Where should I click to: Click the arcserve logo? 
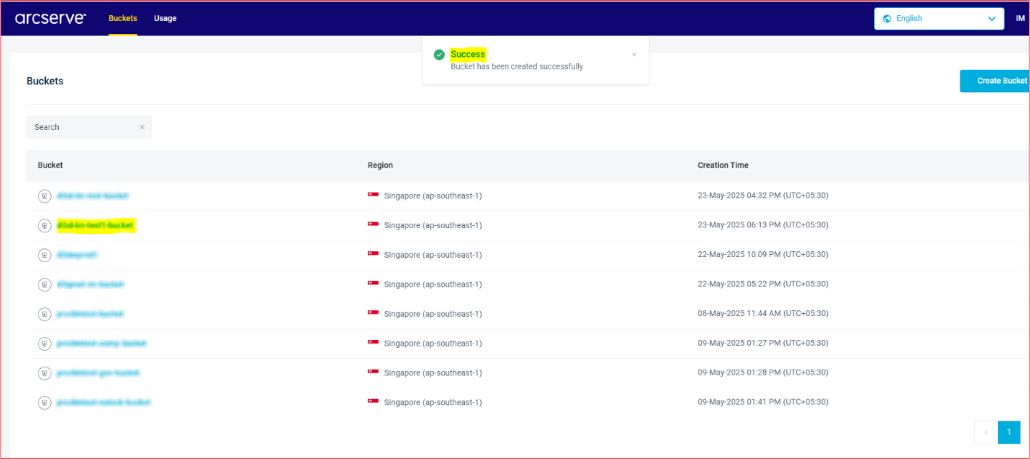[x=50, y=18]
